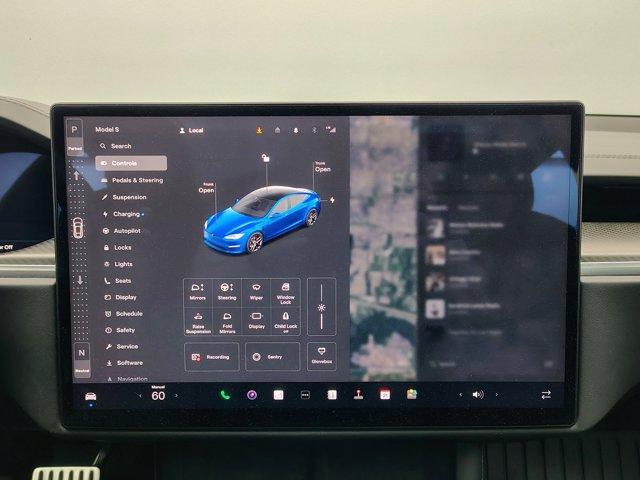Tap the HomeLink garage icon

click(278, 130)
